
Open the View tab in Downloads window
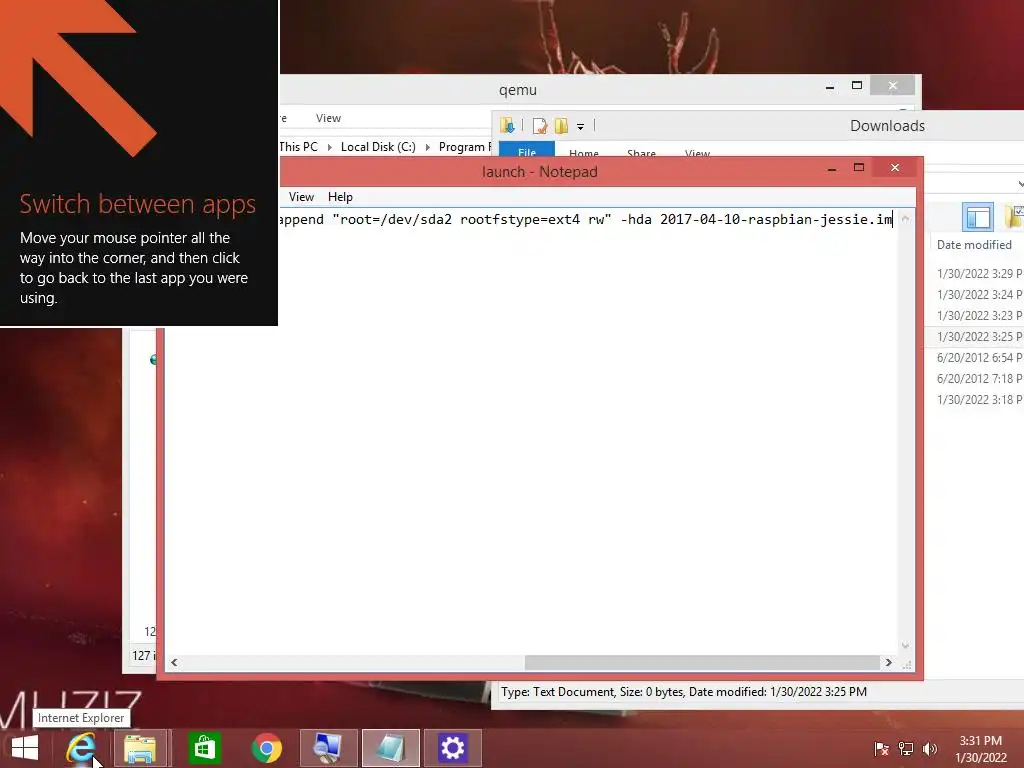(697, 152)
